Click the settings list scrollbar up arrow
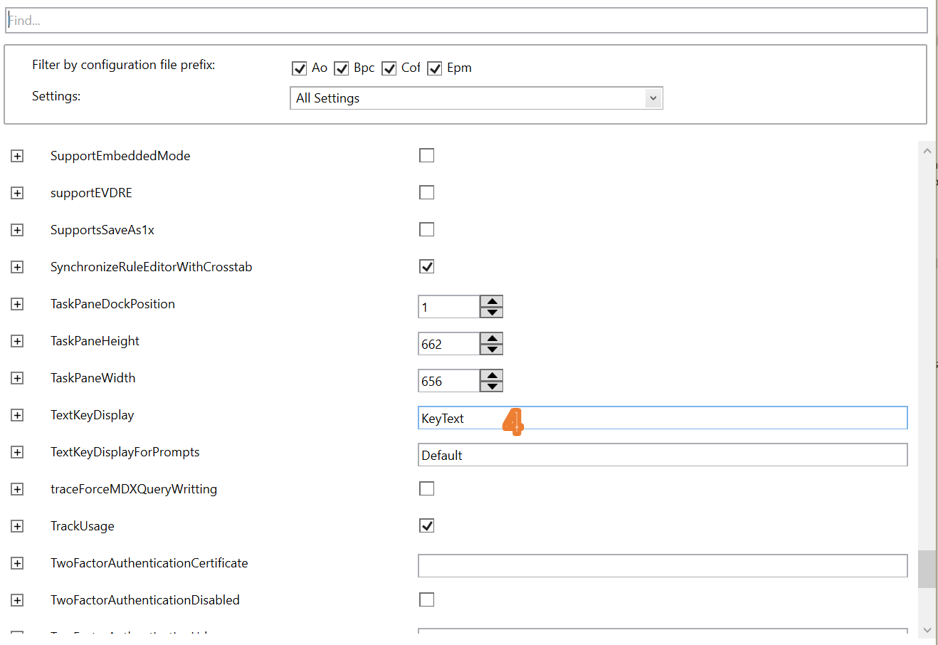This screenshot has height=645, width=938. click(927, 151)
